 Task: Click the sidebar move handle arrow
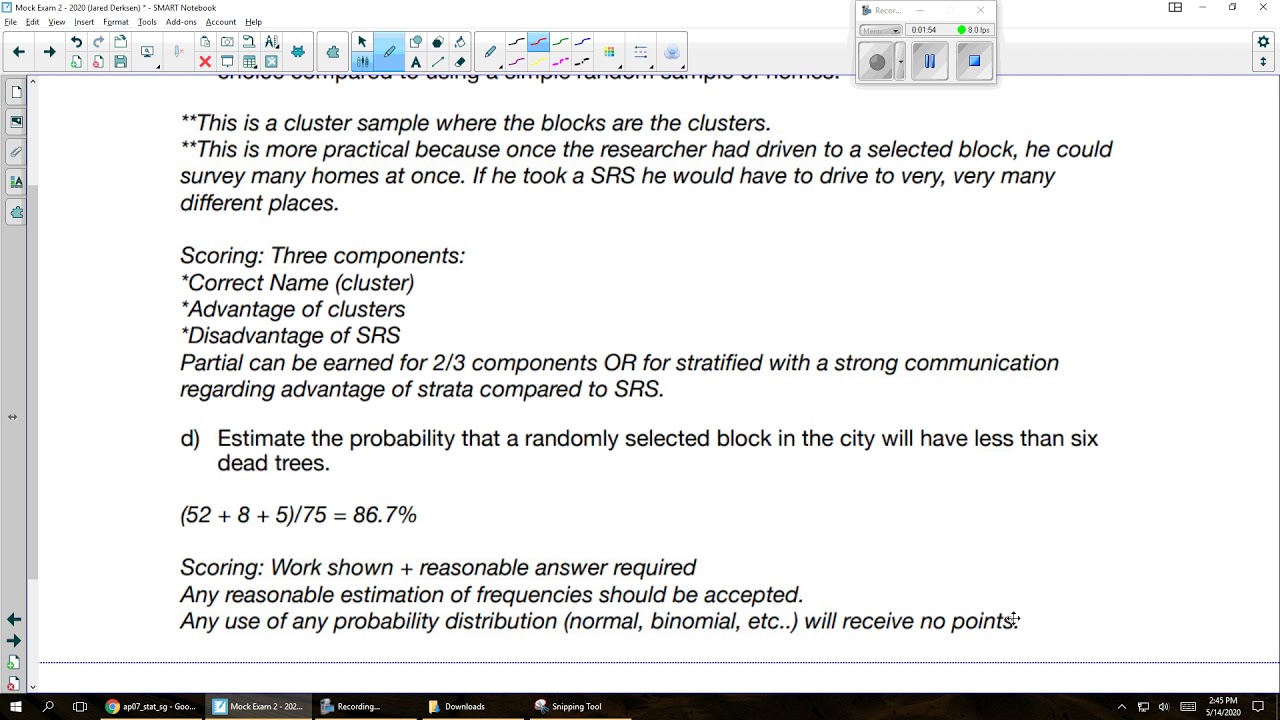(x=12, y=417)
